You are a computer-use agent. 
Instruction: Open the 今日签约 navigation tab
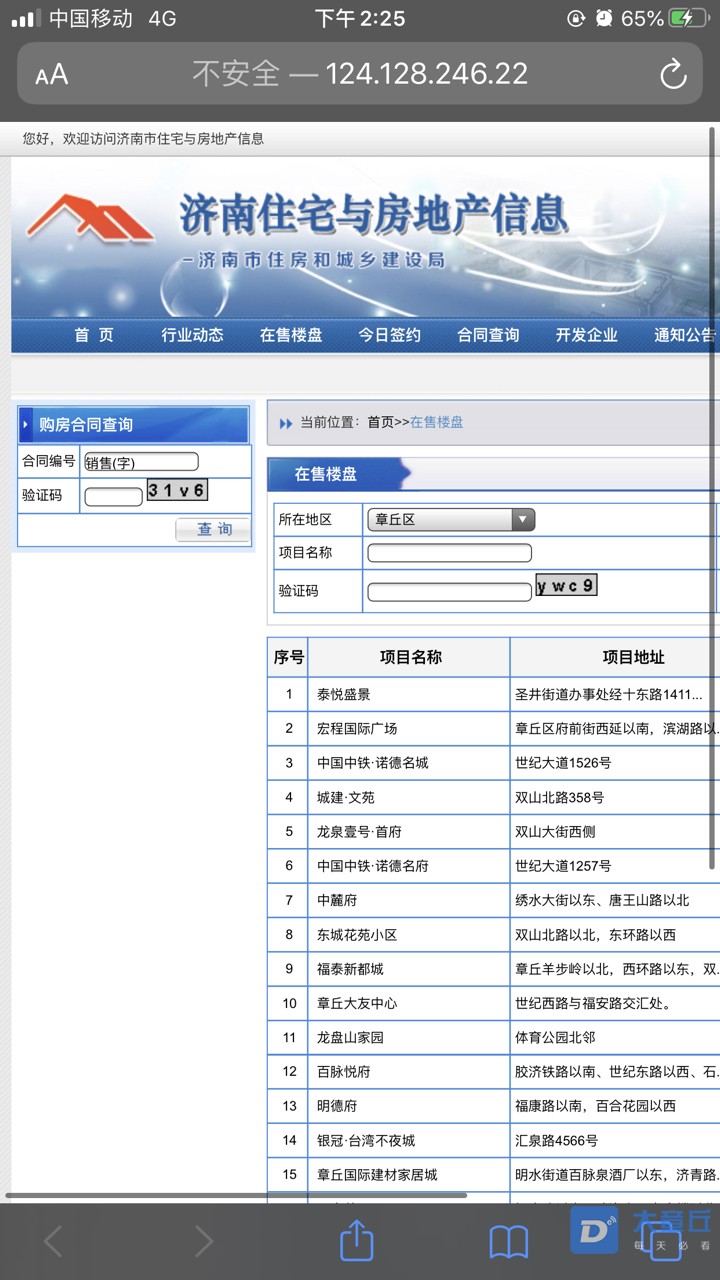[390, 335]
